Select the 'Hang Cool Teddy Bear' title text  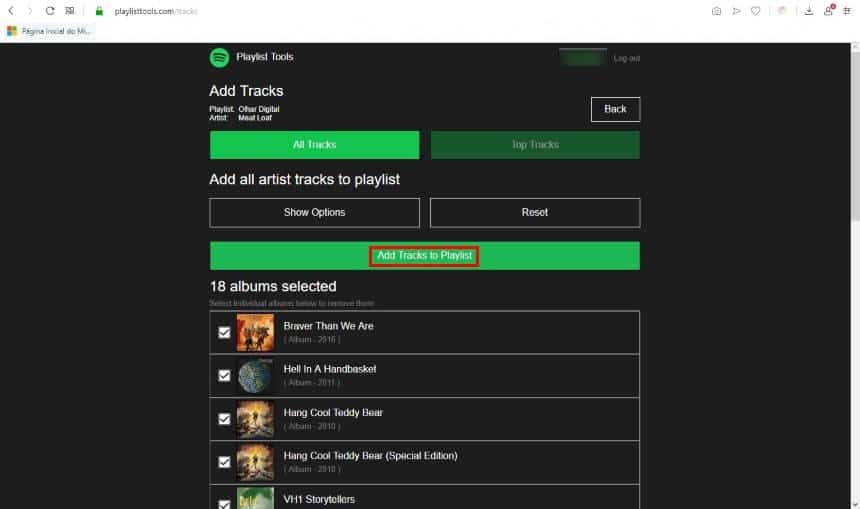[333, 412]
